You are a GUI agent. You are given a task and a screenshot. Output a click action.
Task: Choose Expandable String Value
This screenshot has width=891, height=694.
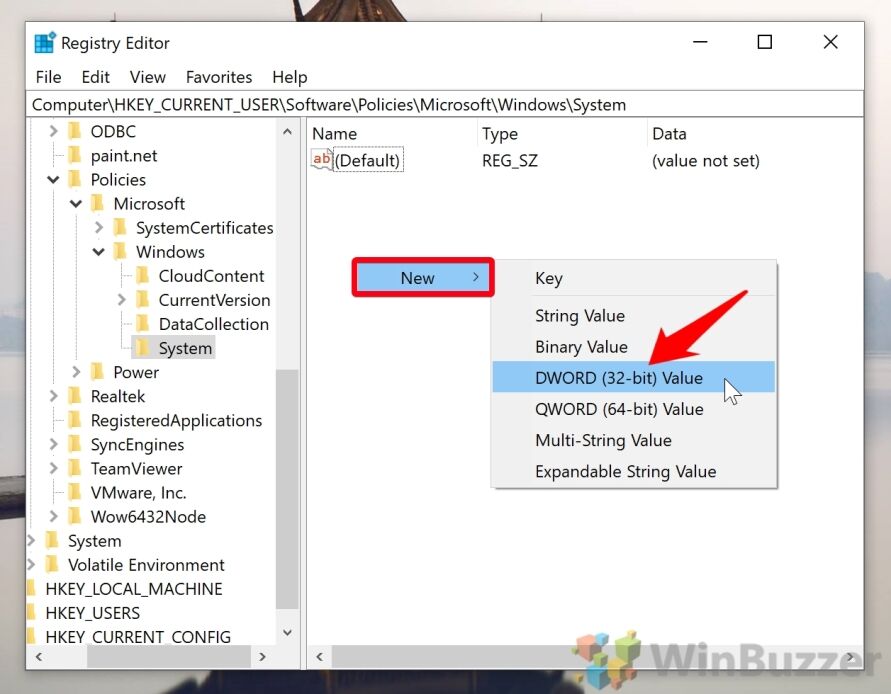634,471
